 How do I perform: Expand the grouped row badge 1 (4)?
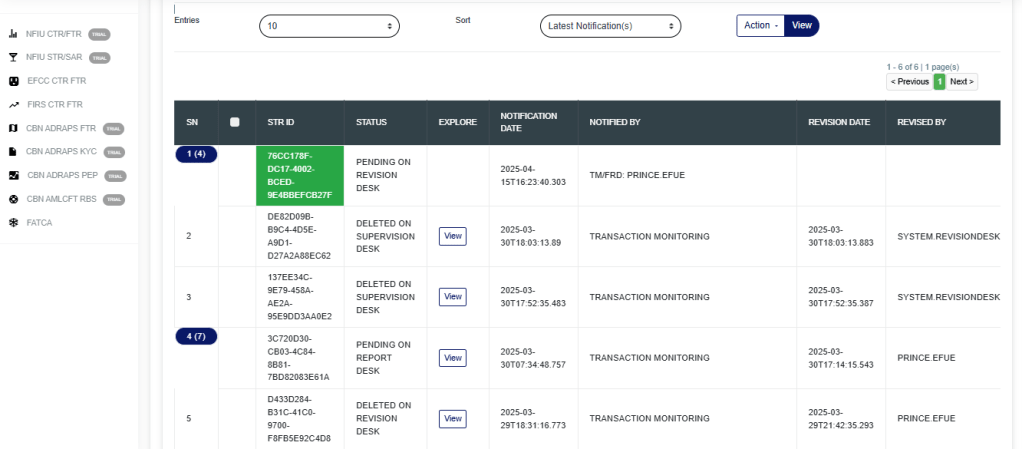click(196, 154)
